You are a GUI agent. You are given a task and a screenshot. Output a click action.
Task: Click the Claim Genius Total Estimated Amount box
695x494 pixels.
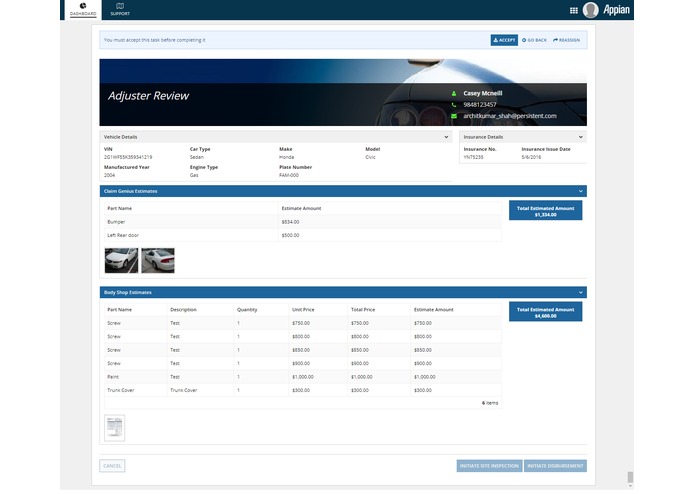[x=546, y=210]
